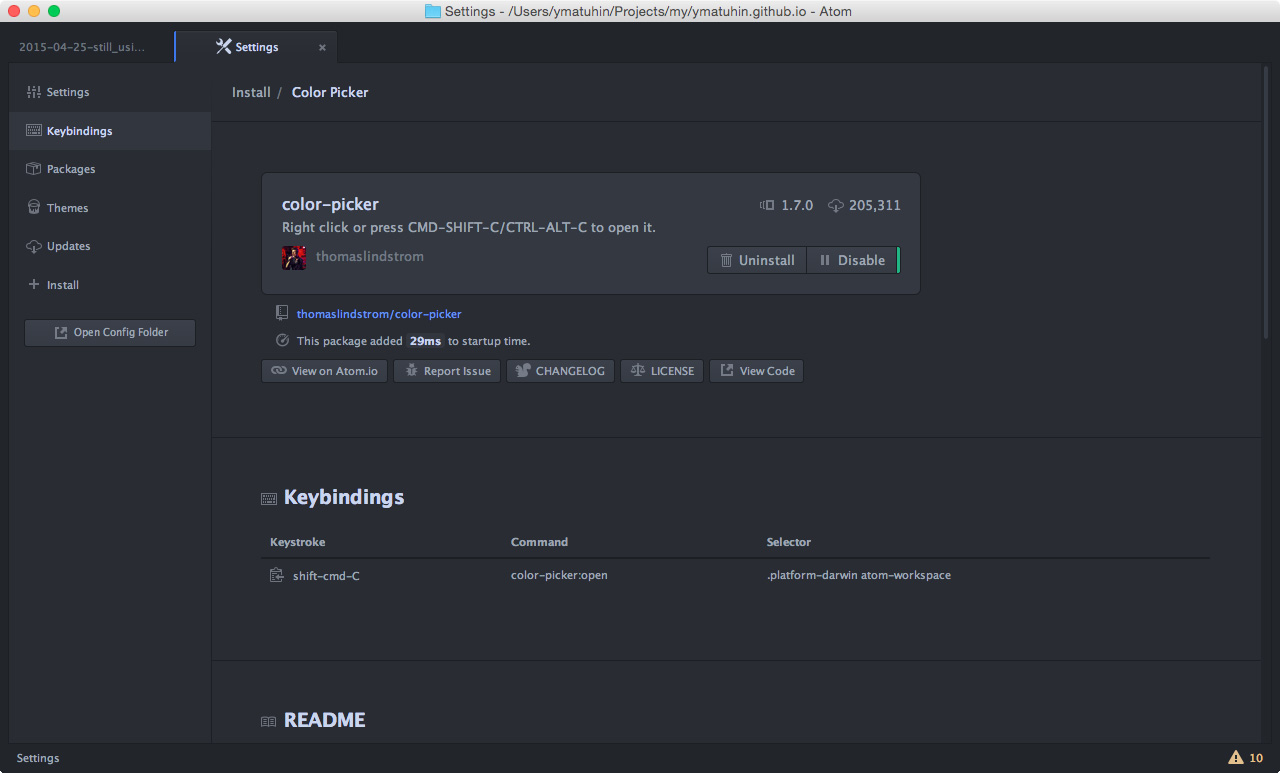Image resolution: width=1280 pixels, height=773 pixels.
Task: Click the folder icon in window title
Action: 433,11
